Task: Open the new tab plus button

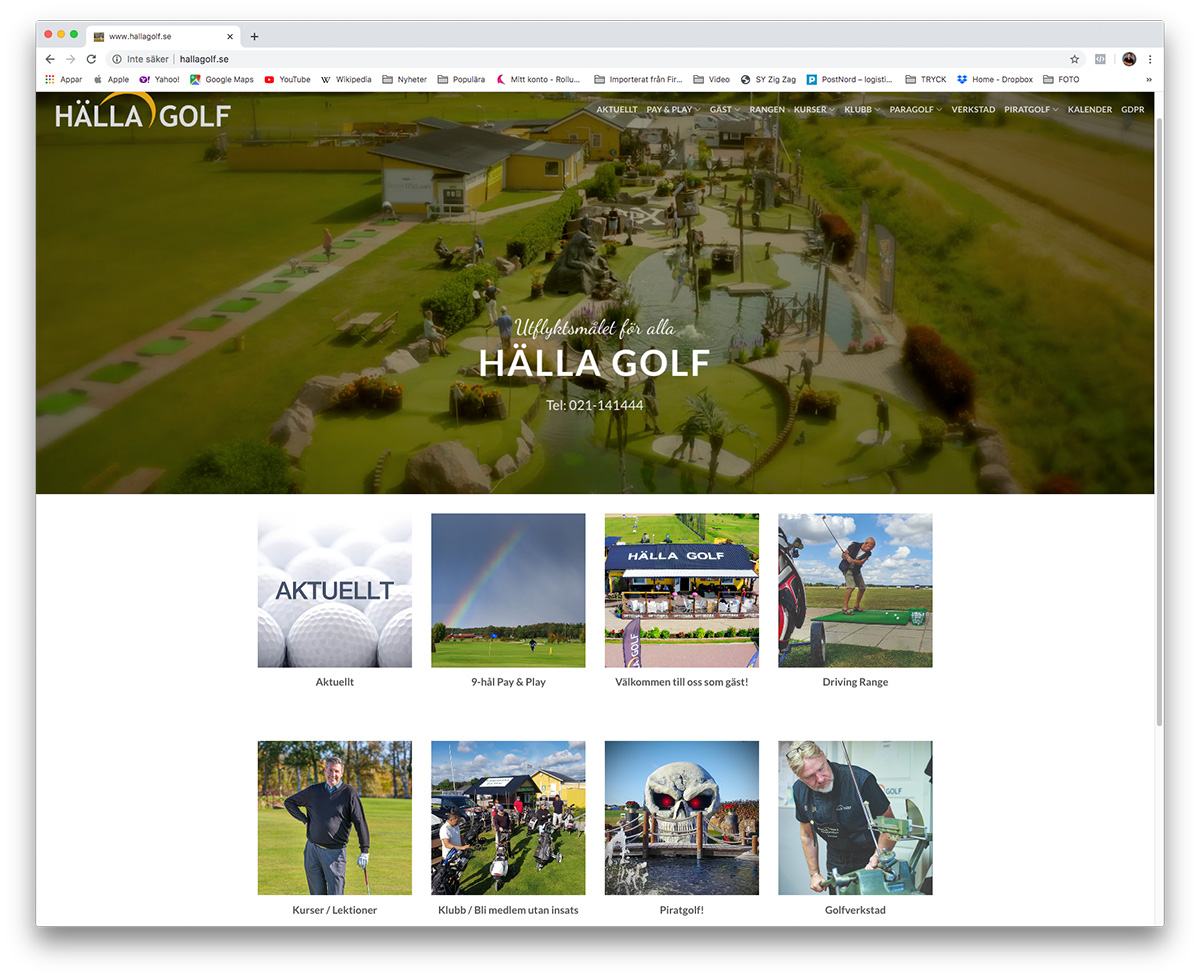Action: [254, 36]
